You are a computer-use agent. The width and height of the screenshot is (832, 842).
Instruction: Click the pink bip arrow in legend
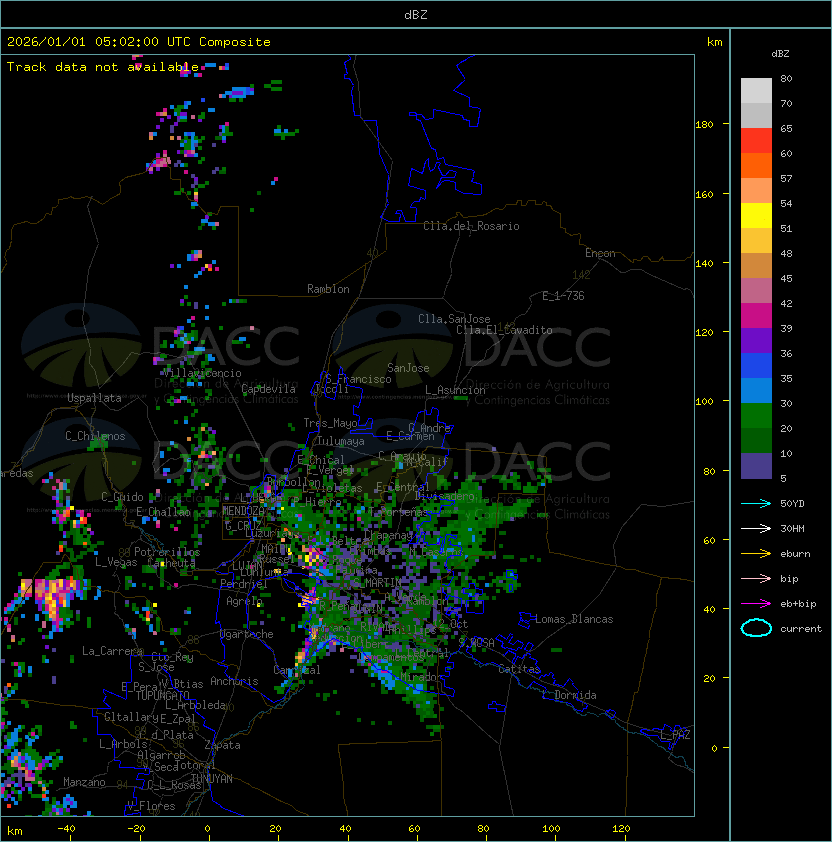click(756, 579)
